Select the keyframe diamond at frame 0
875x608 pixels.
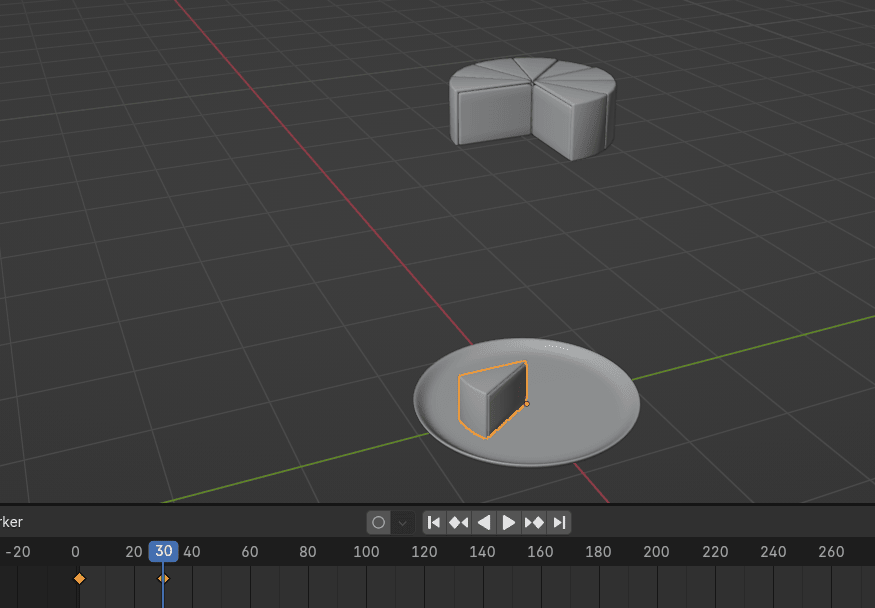coord(79,578)
